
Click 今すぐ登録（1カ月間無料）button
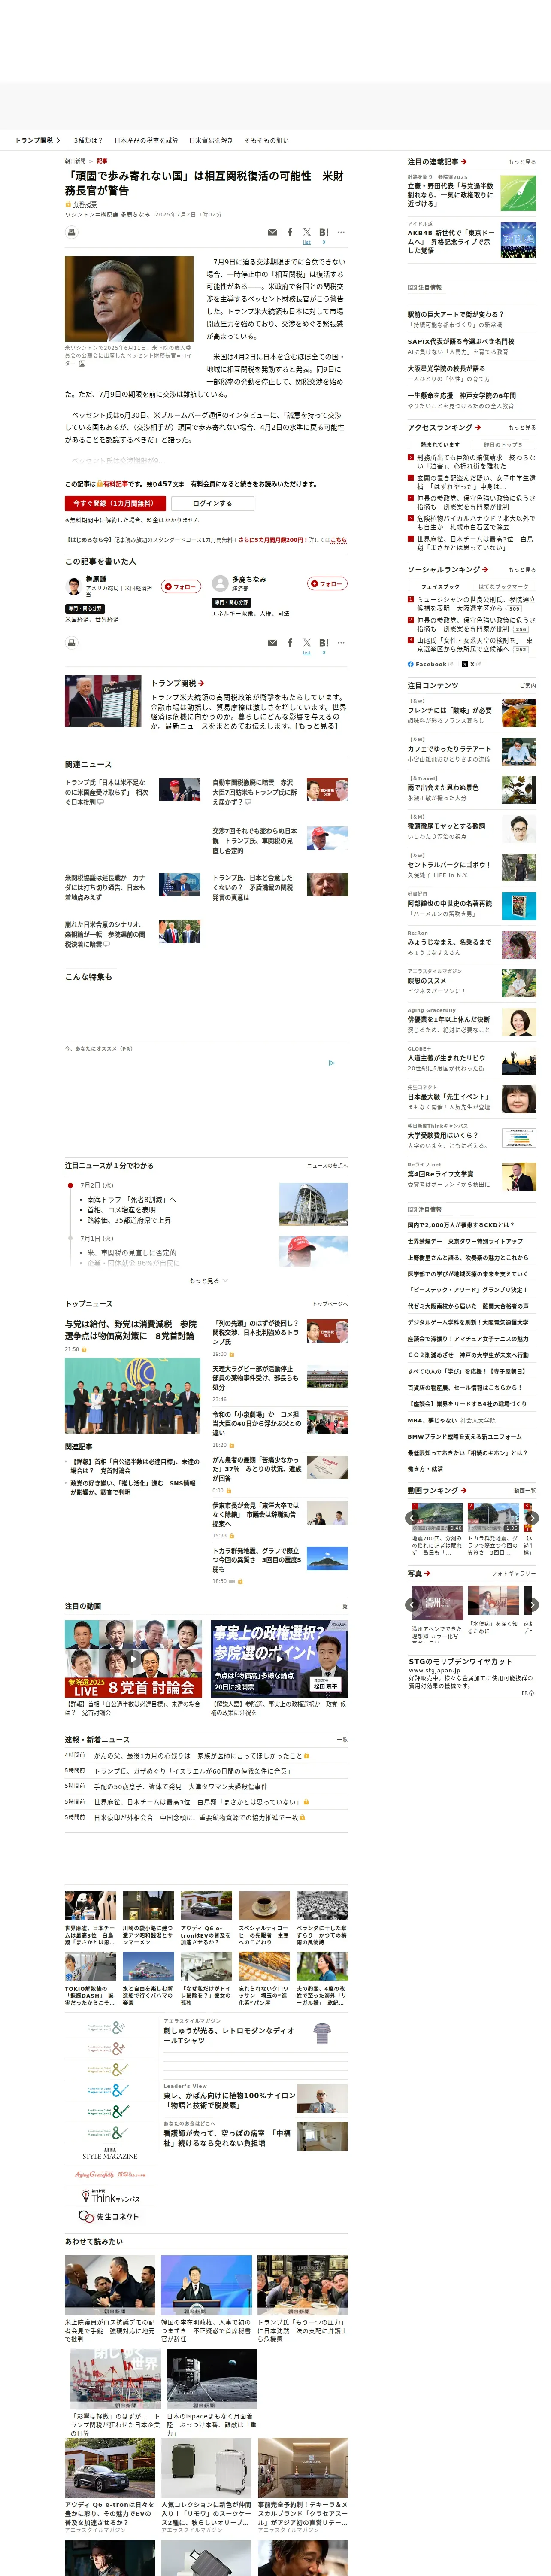pyautogui.click(x=115, y=503)
